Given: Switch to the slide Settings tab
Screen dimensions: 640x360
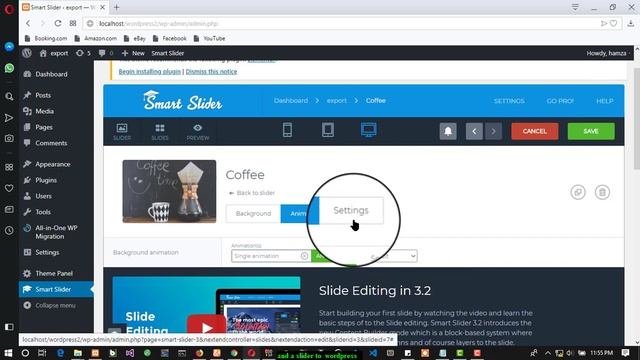Looking at the screenshot, I should (x=351, y=210).
